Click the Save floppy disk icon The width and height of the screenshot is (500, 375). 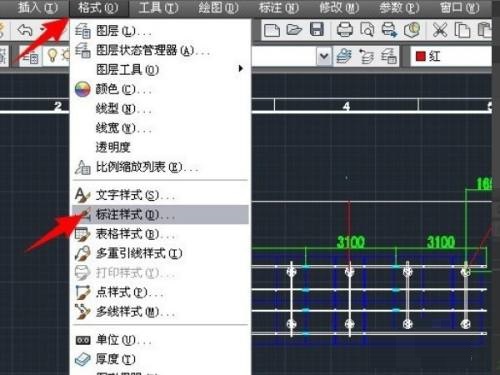[317, 30]
